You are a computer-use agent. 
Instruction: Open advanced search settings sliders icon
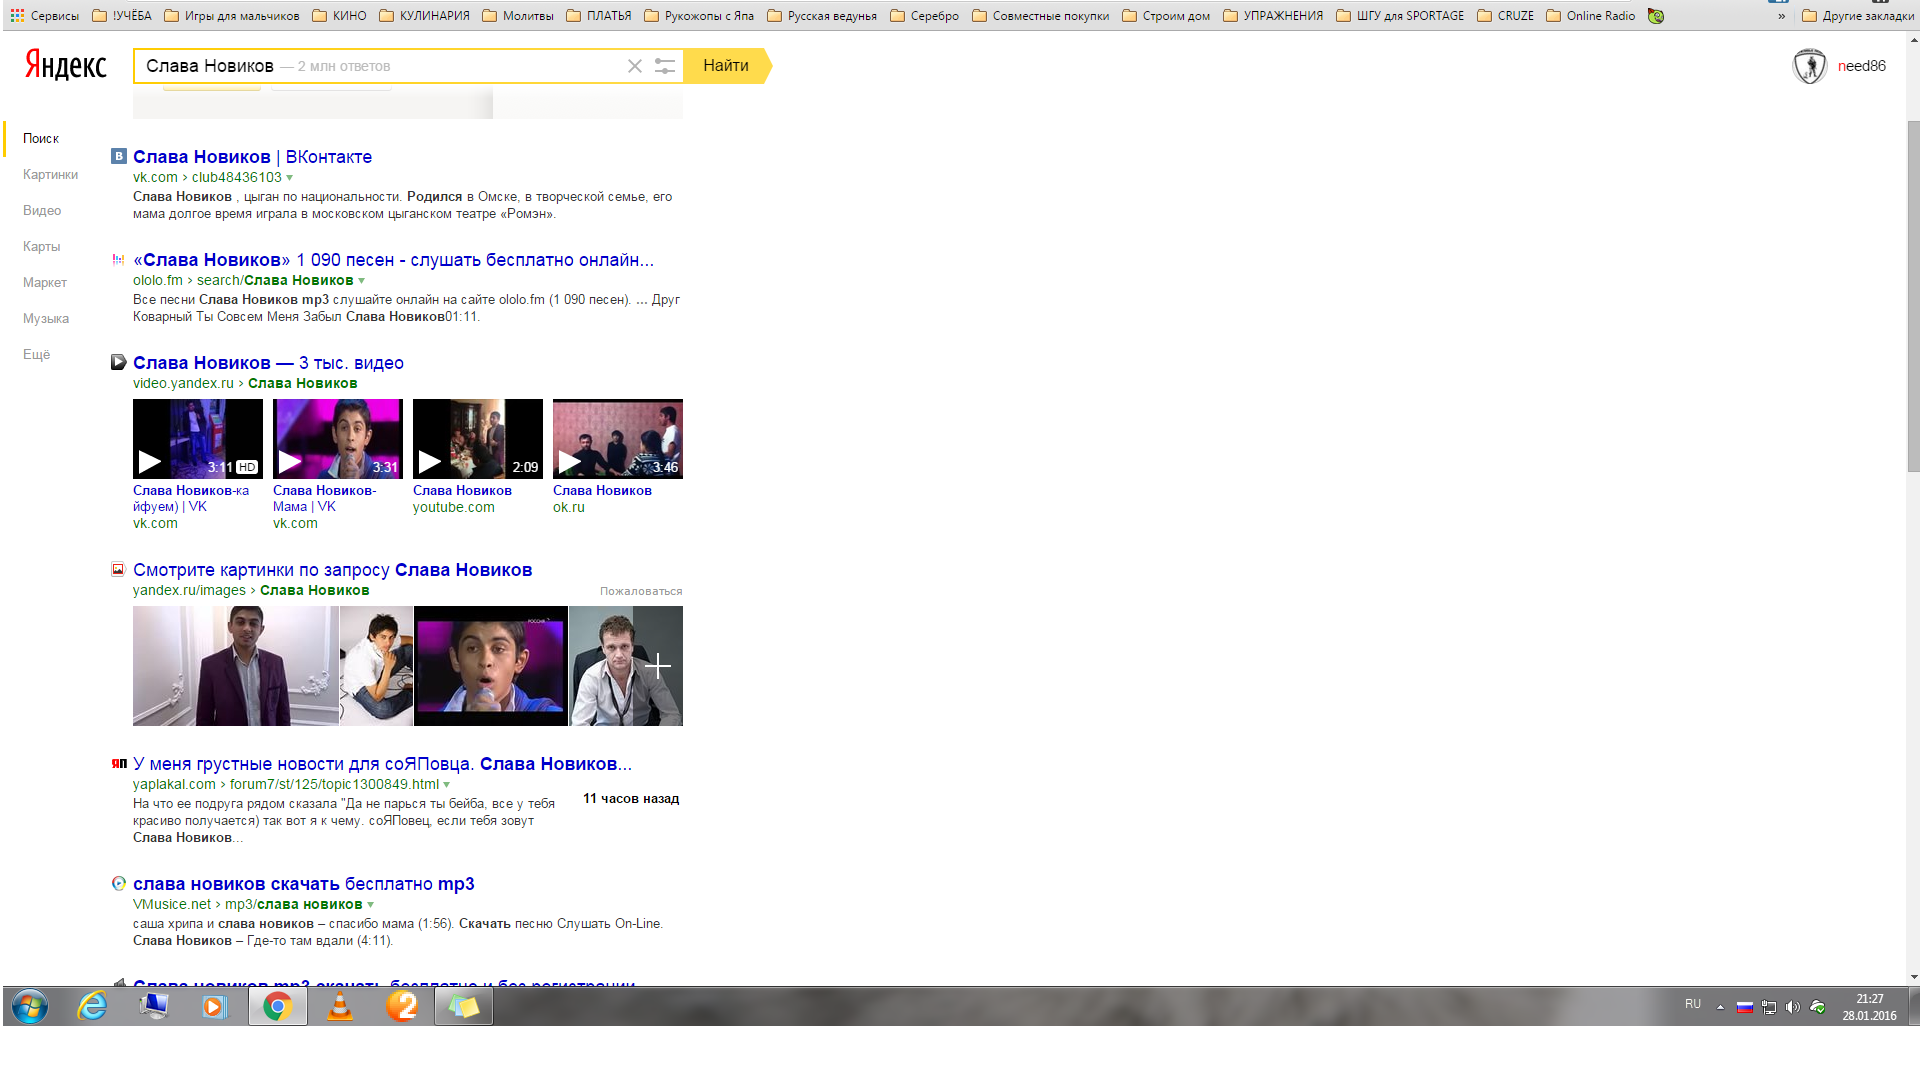click(x=665, y=66)
